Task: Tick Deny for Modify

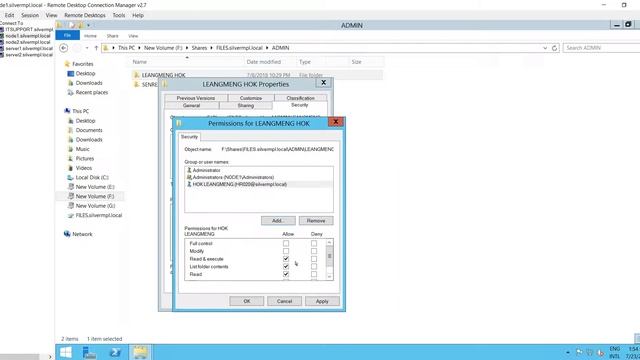Action: (x=313, y=251)
